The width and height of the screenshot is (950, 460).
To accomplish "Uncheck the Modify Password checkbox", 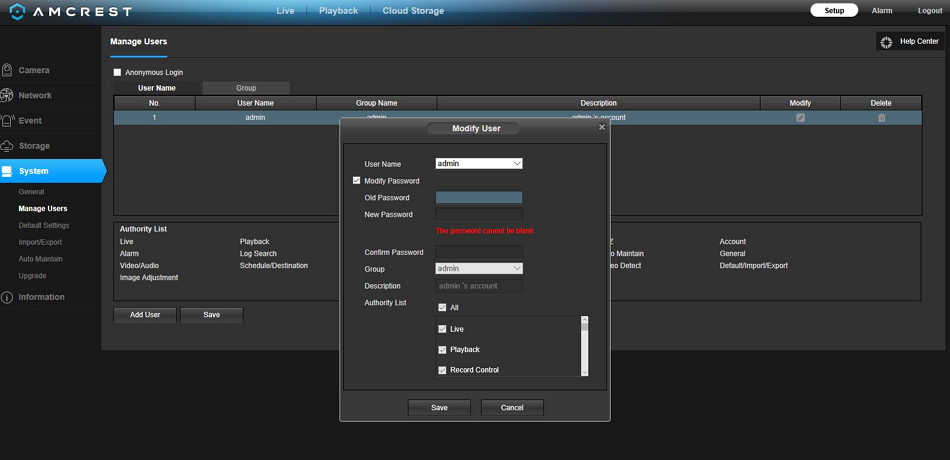I will click(x=357, y=181).
